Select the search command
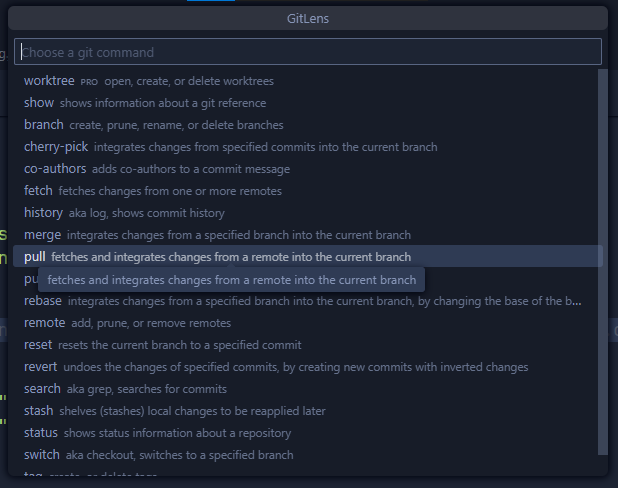The width and height of the screenshot is (618, 488). (x=42, y=389)
